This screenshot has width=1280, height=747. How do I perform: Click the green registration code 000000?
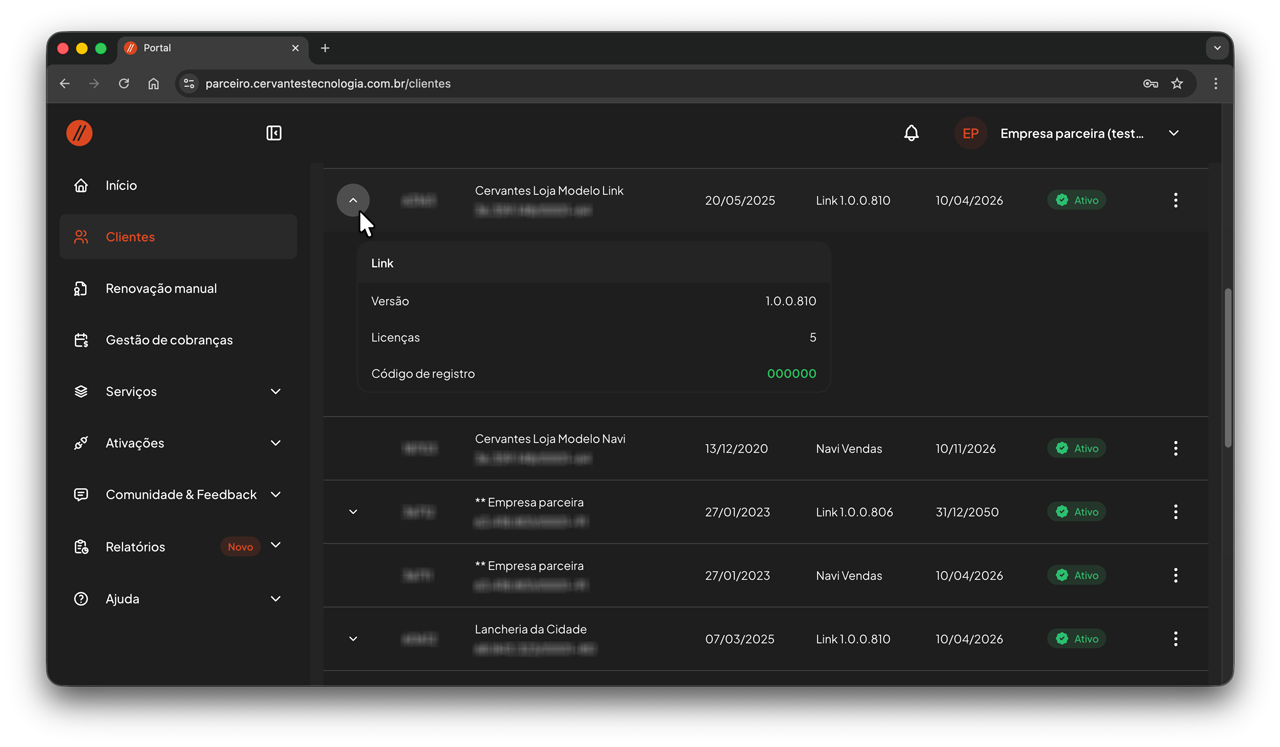791,374
